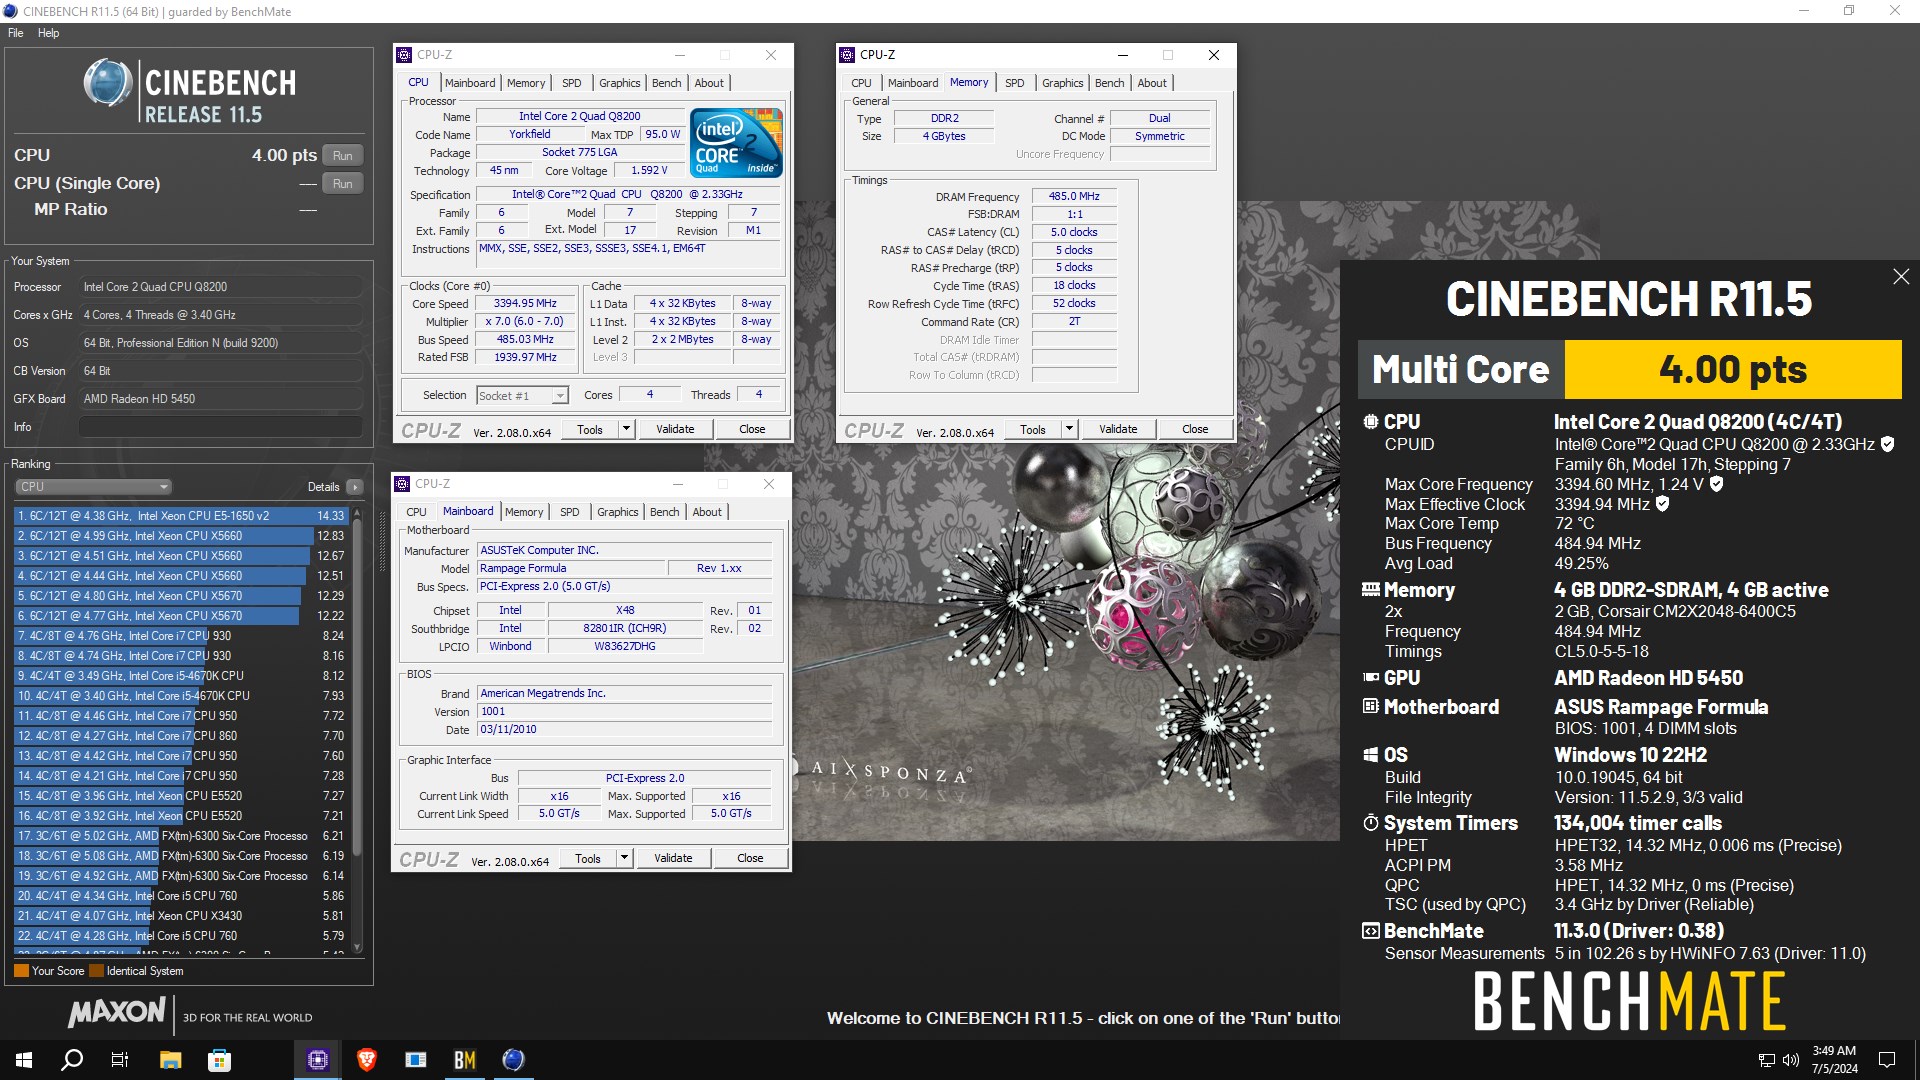Switch to Cinebench taskbar icon
This screenshot has width=1920, height=1080.
[514, 1060]
